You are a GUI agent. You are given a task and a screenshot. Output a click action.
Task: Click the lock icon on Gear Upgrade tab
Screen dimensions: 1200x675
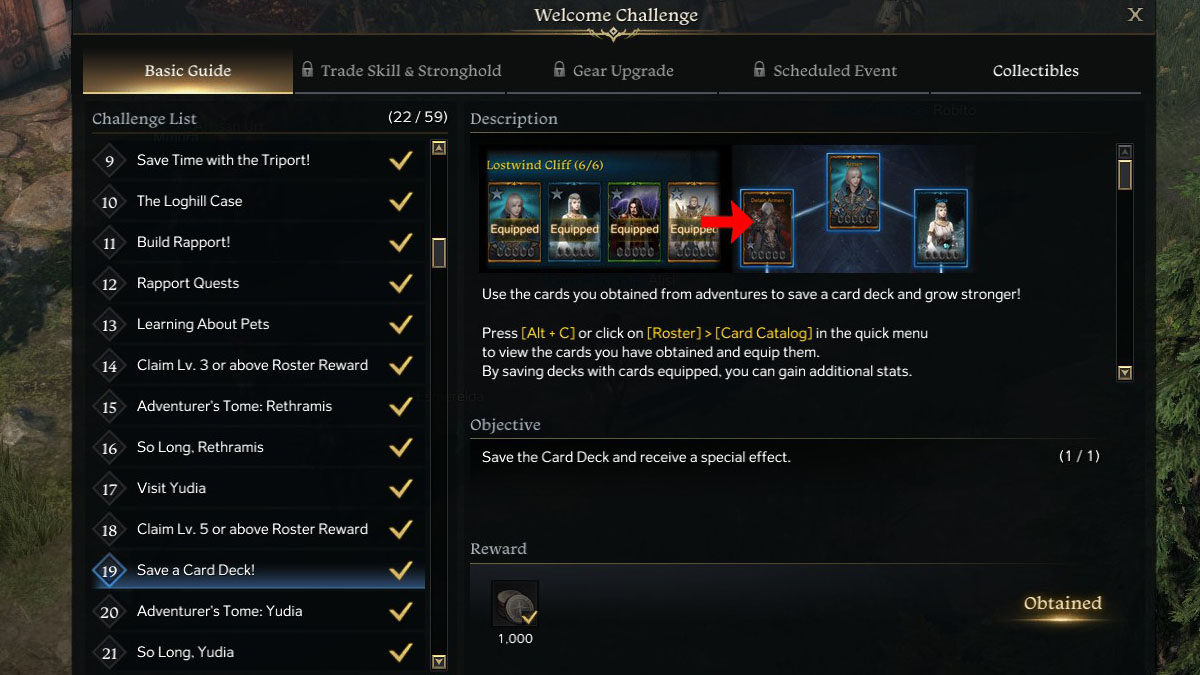(x=558, y=70)
